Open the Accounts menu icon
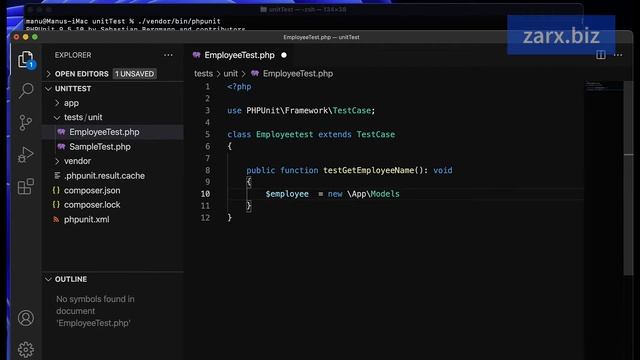Screen dimensions: 640x360 [x=26, y=318]
